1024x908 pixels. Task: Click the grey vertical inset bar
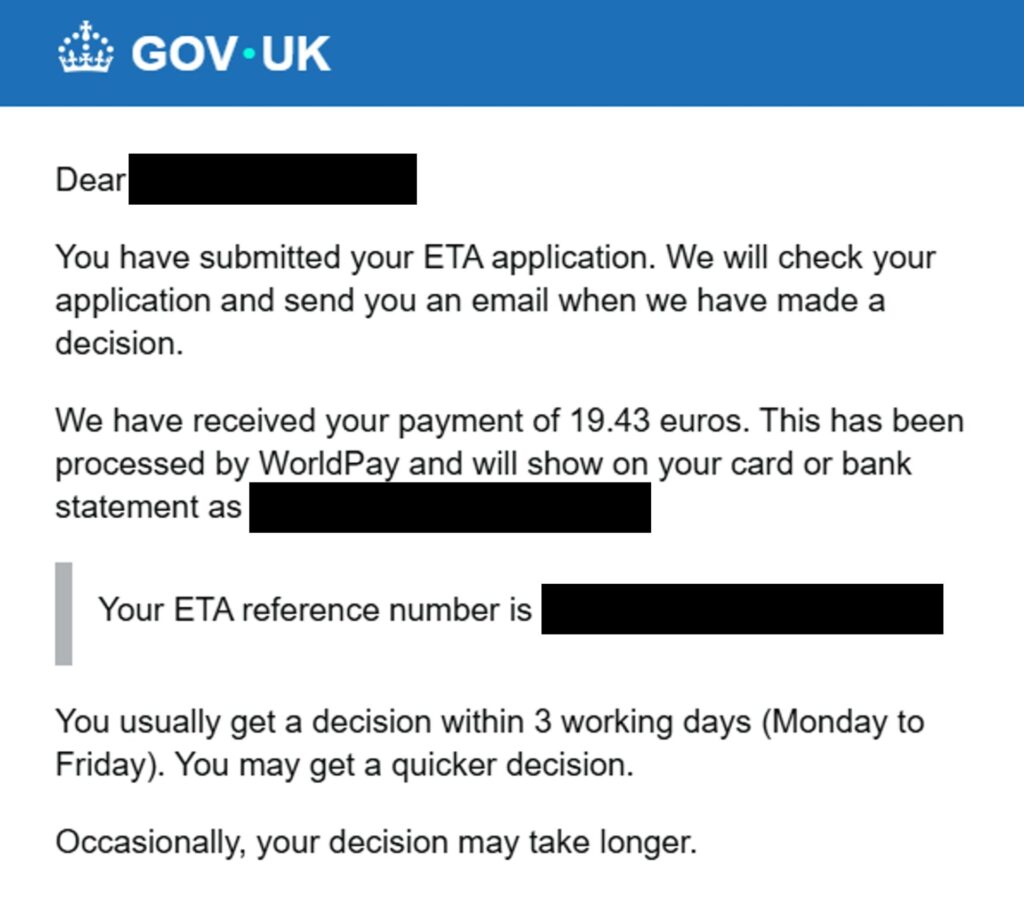click(63, 613)
